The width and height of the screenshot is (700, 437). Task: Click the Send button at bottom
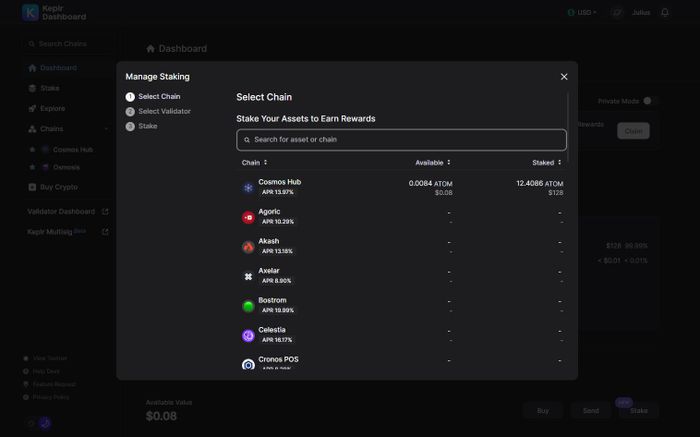coord(591,411)
